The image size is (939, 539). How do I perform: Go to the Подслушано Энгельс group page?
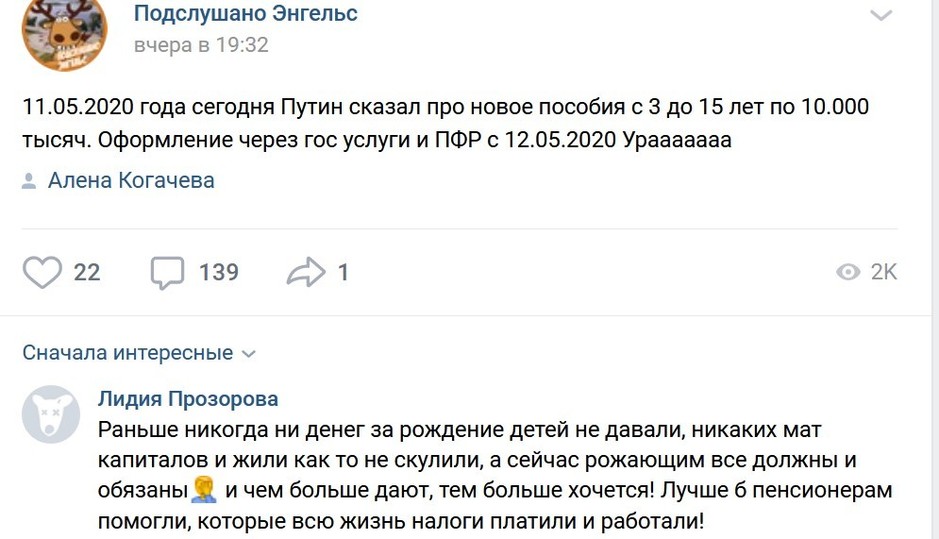[x=245, y=14]
